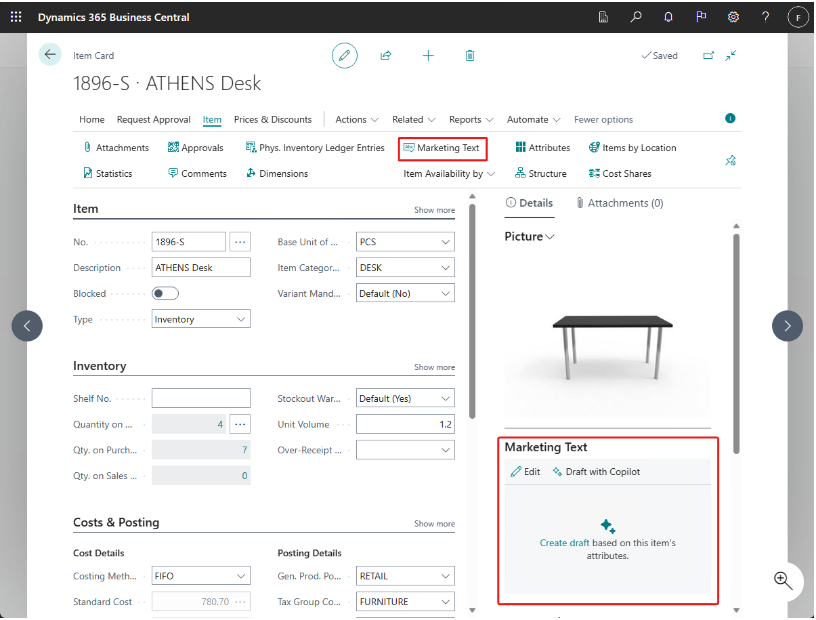Go back with the arrow button

50,54
